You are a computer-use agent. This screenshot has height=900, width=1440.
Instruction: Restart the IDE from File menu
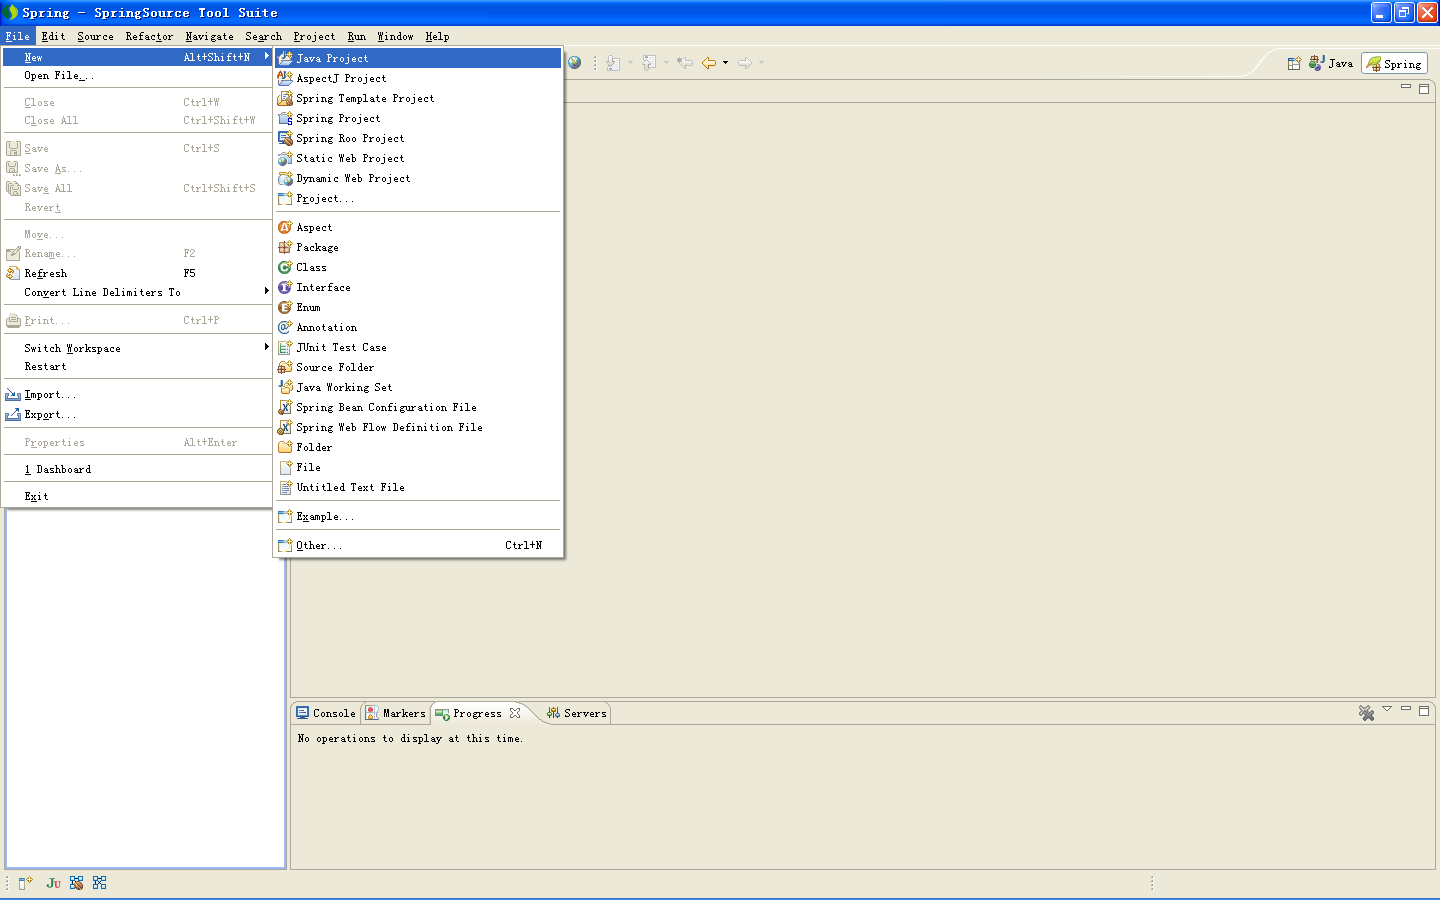(137, 366)
